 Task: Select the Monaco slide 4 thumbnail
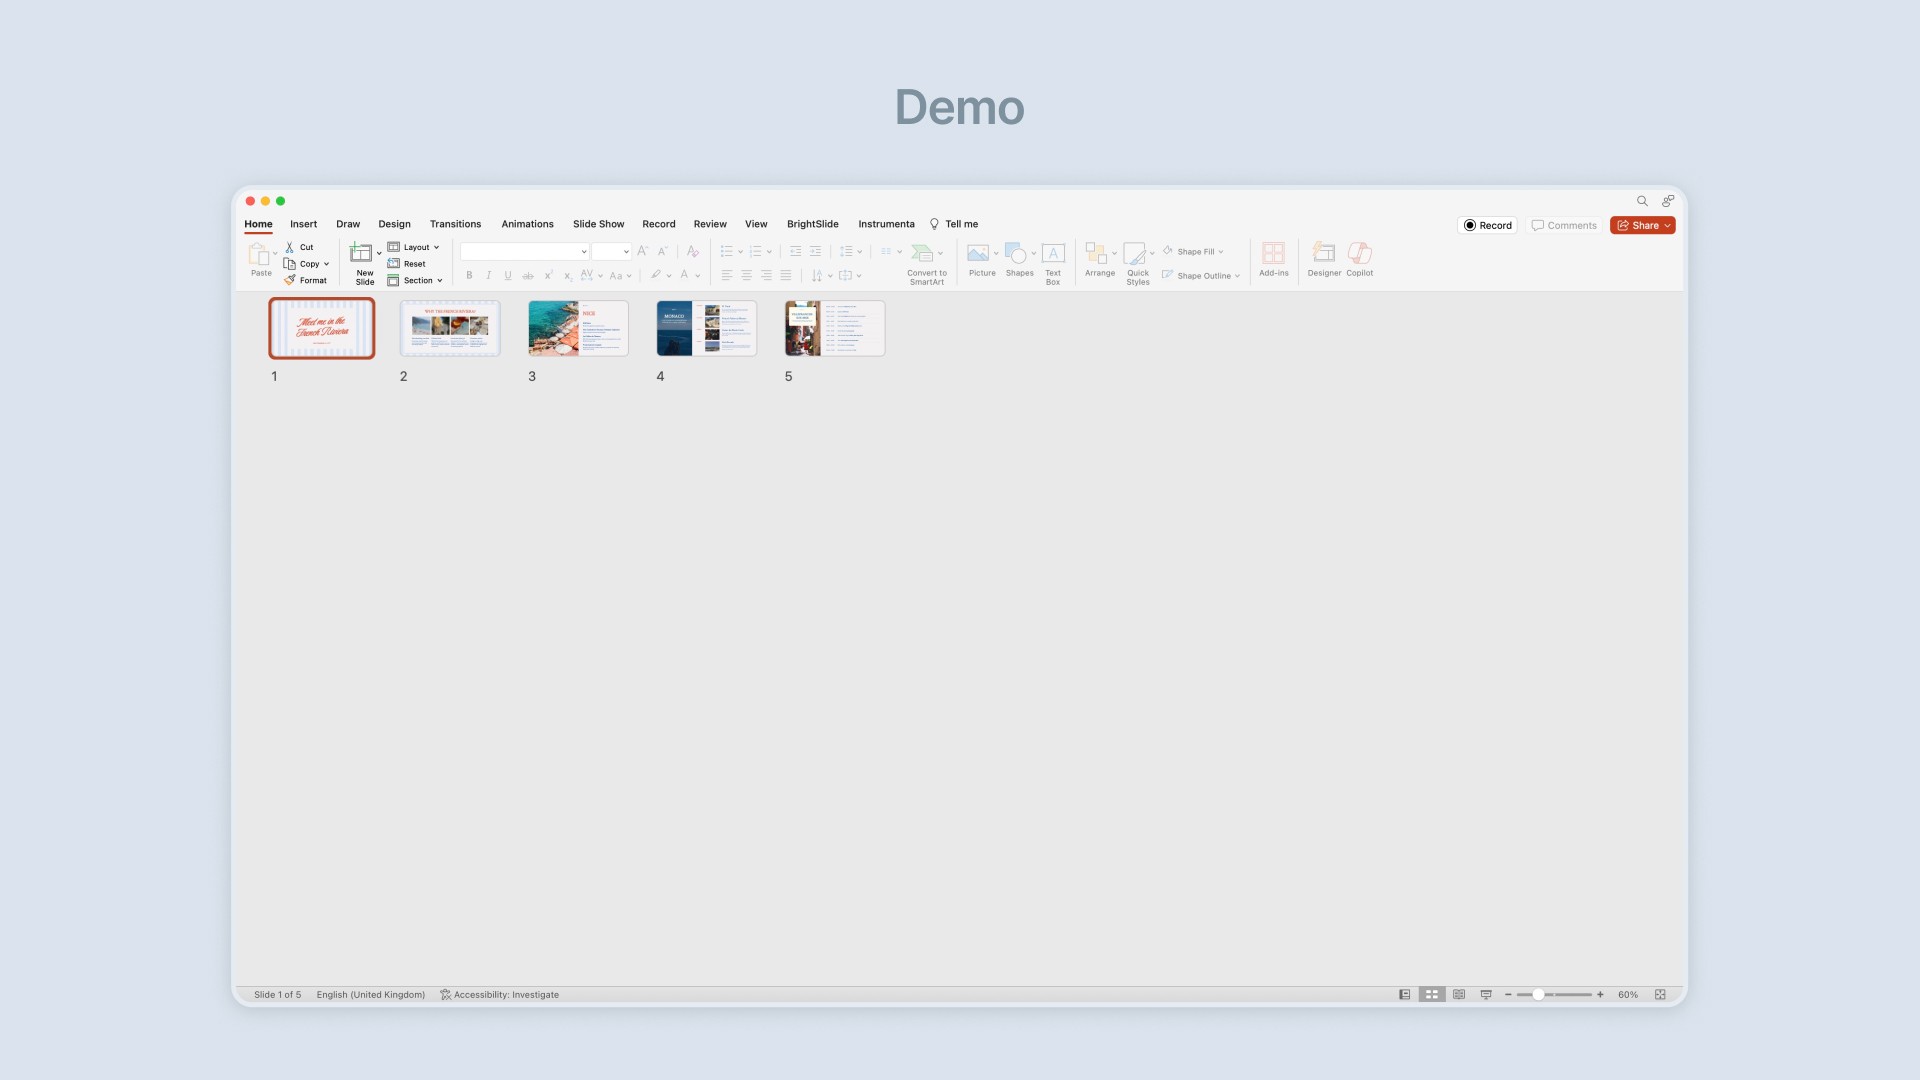706,328
